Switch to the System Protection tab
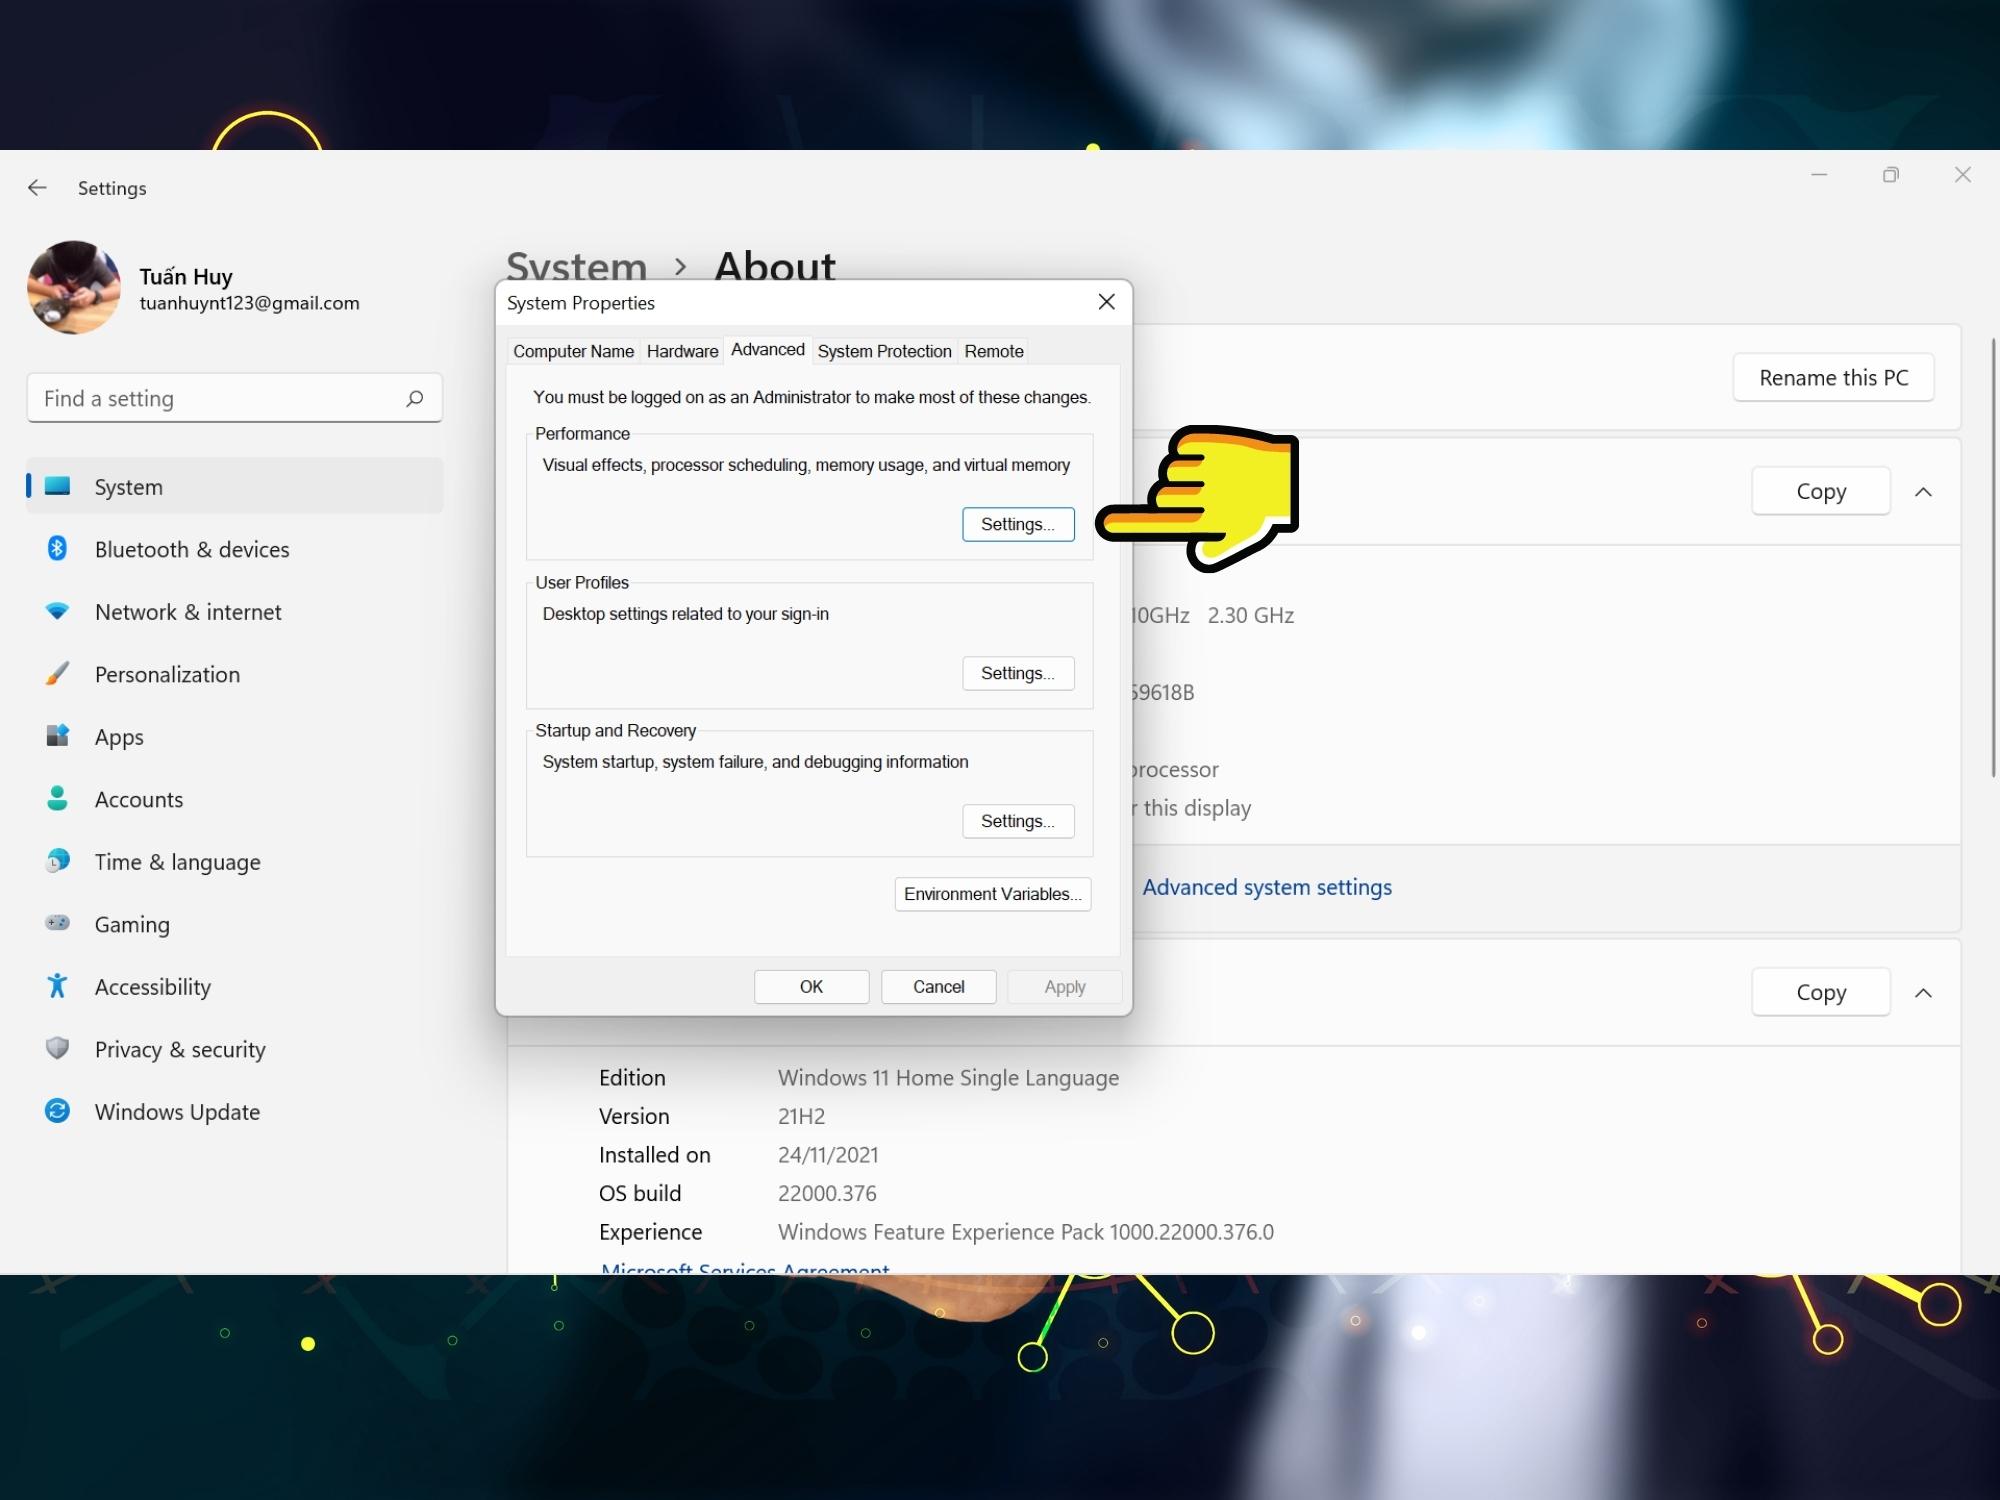2000x1500 pixels. (884, 351)
